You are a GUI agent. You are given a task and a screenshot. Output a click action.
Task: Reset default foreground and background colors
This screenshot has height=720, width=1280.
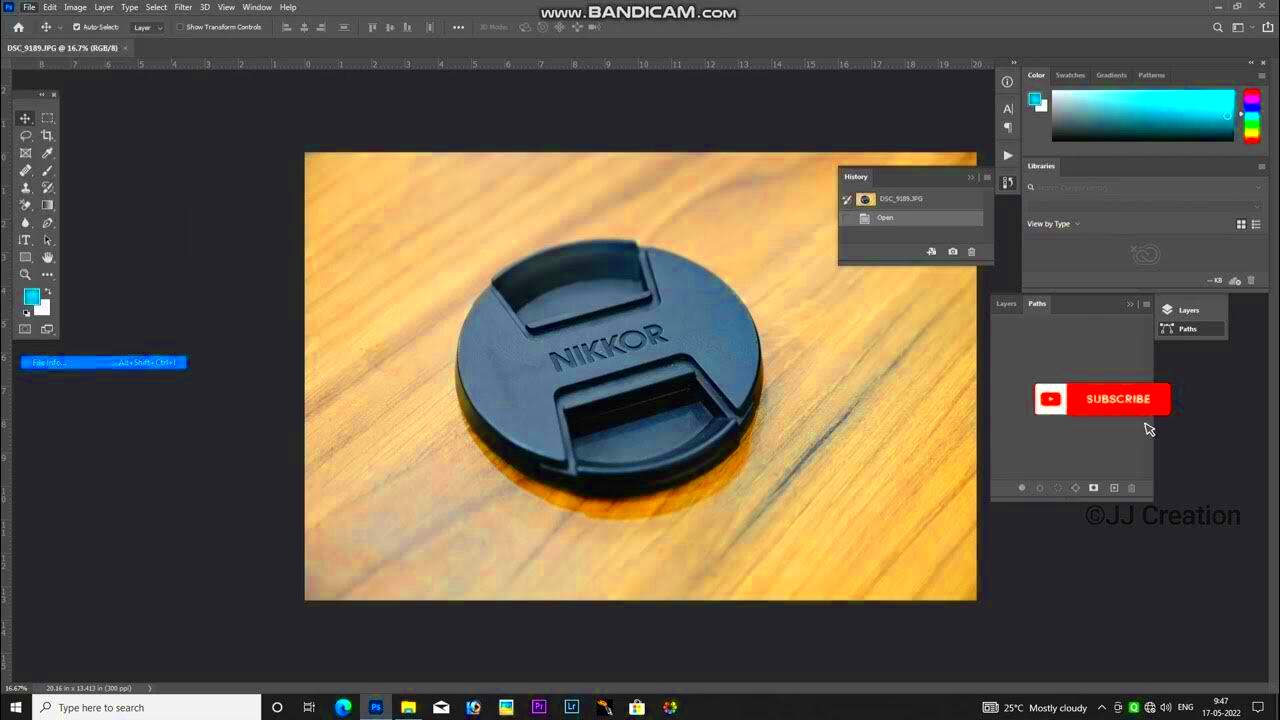(26, 313)
